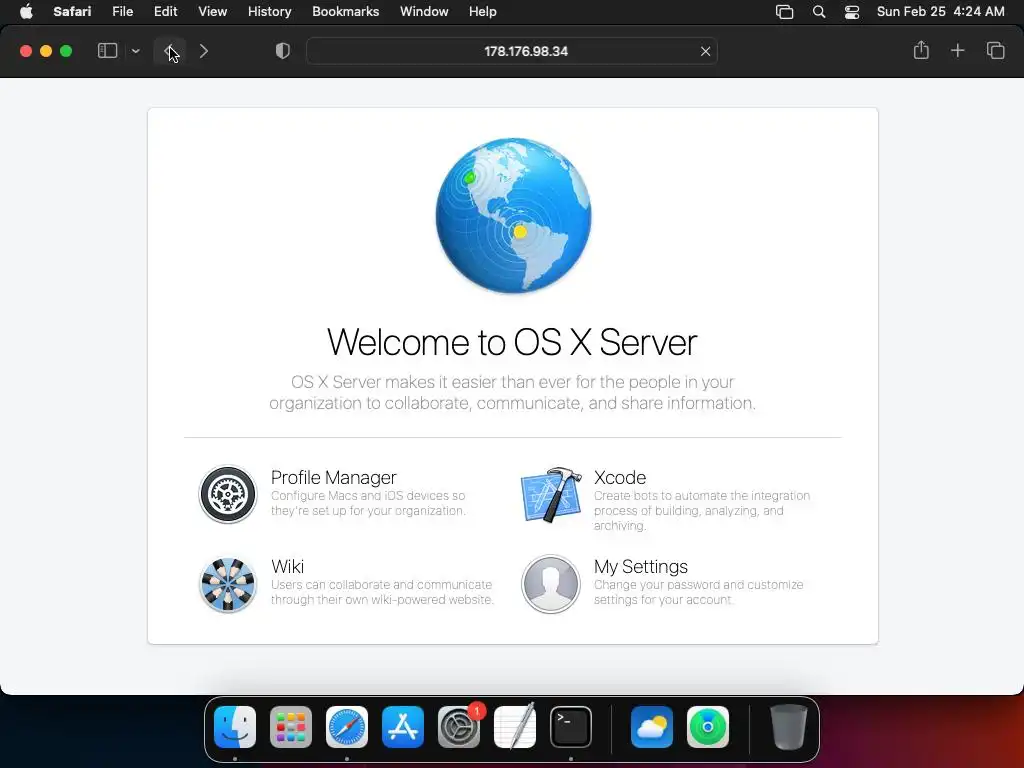Screen dimensions: 1024x768
Task: Click the 'OS X Server makes it easier' subtitle
Action: click(x=513, y=392)
